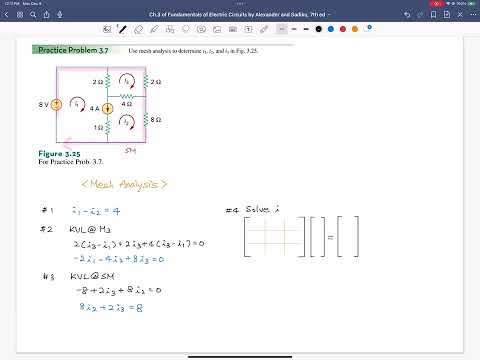Select the zoom window tool
The image size is (480, 360).
tap(107, 29)
